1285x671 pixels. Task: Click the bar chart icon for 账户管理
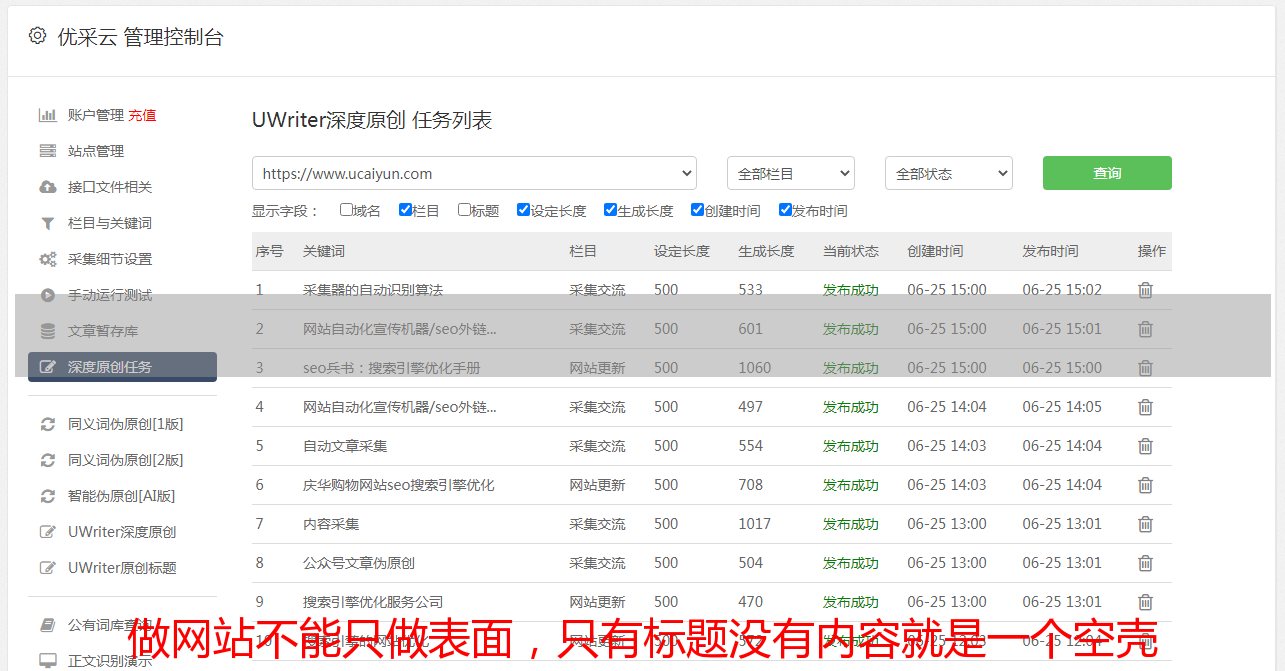pyautogui.click(x=47, y=115)
